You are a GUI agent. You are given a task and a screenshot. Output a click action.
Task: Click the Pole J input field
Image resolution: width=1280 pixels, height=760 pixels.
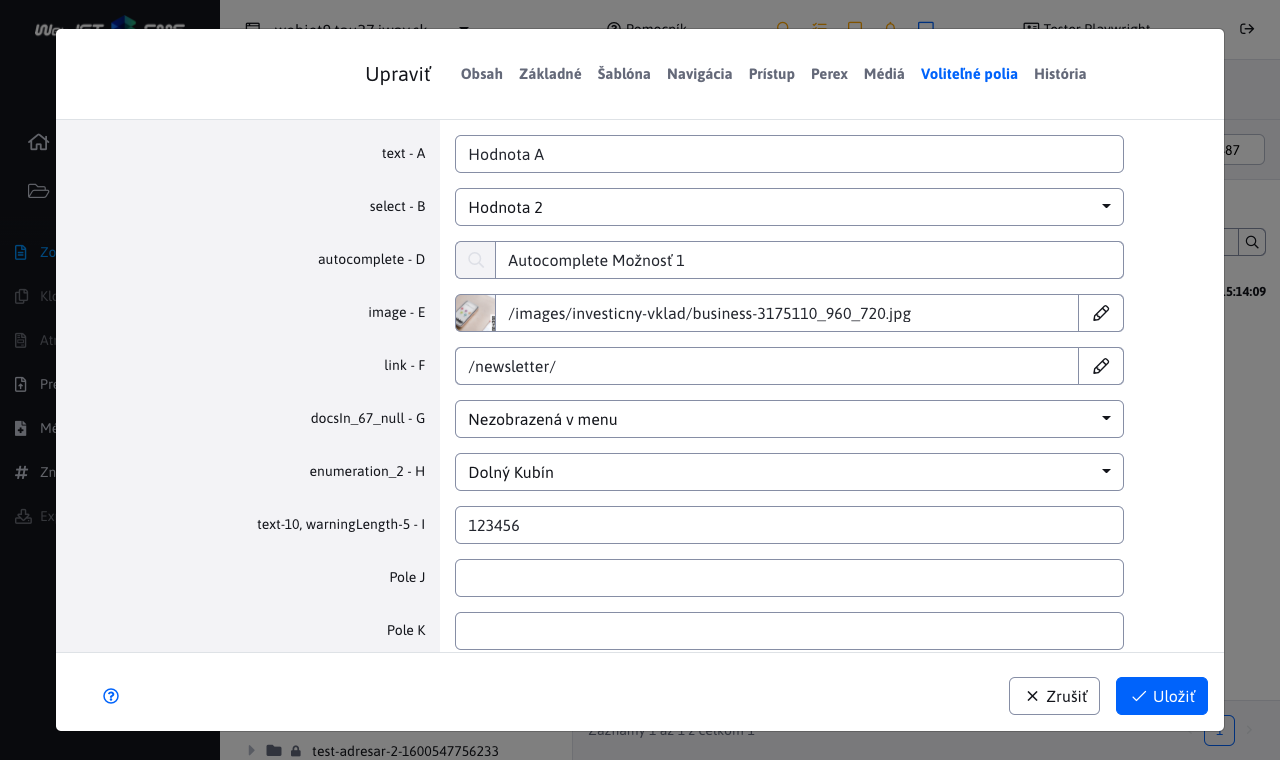point(789,577)
